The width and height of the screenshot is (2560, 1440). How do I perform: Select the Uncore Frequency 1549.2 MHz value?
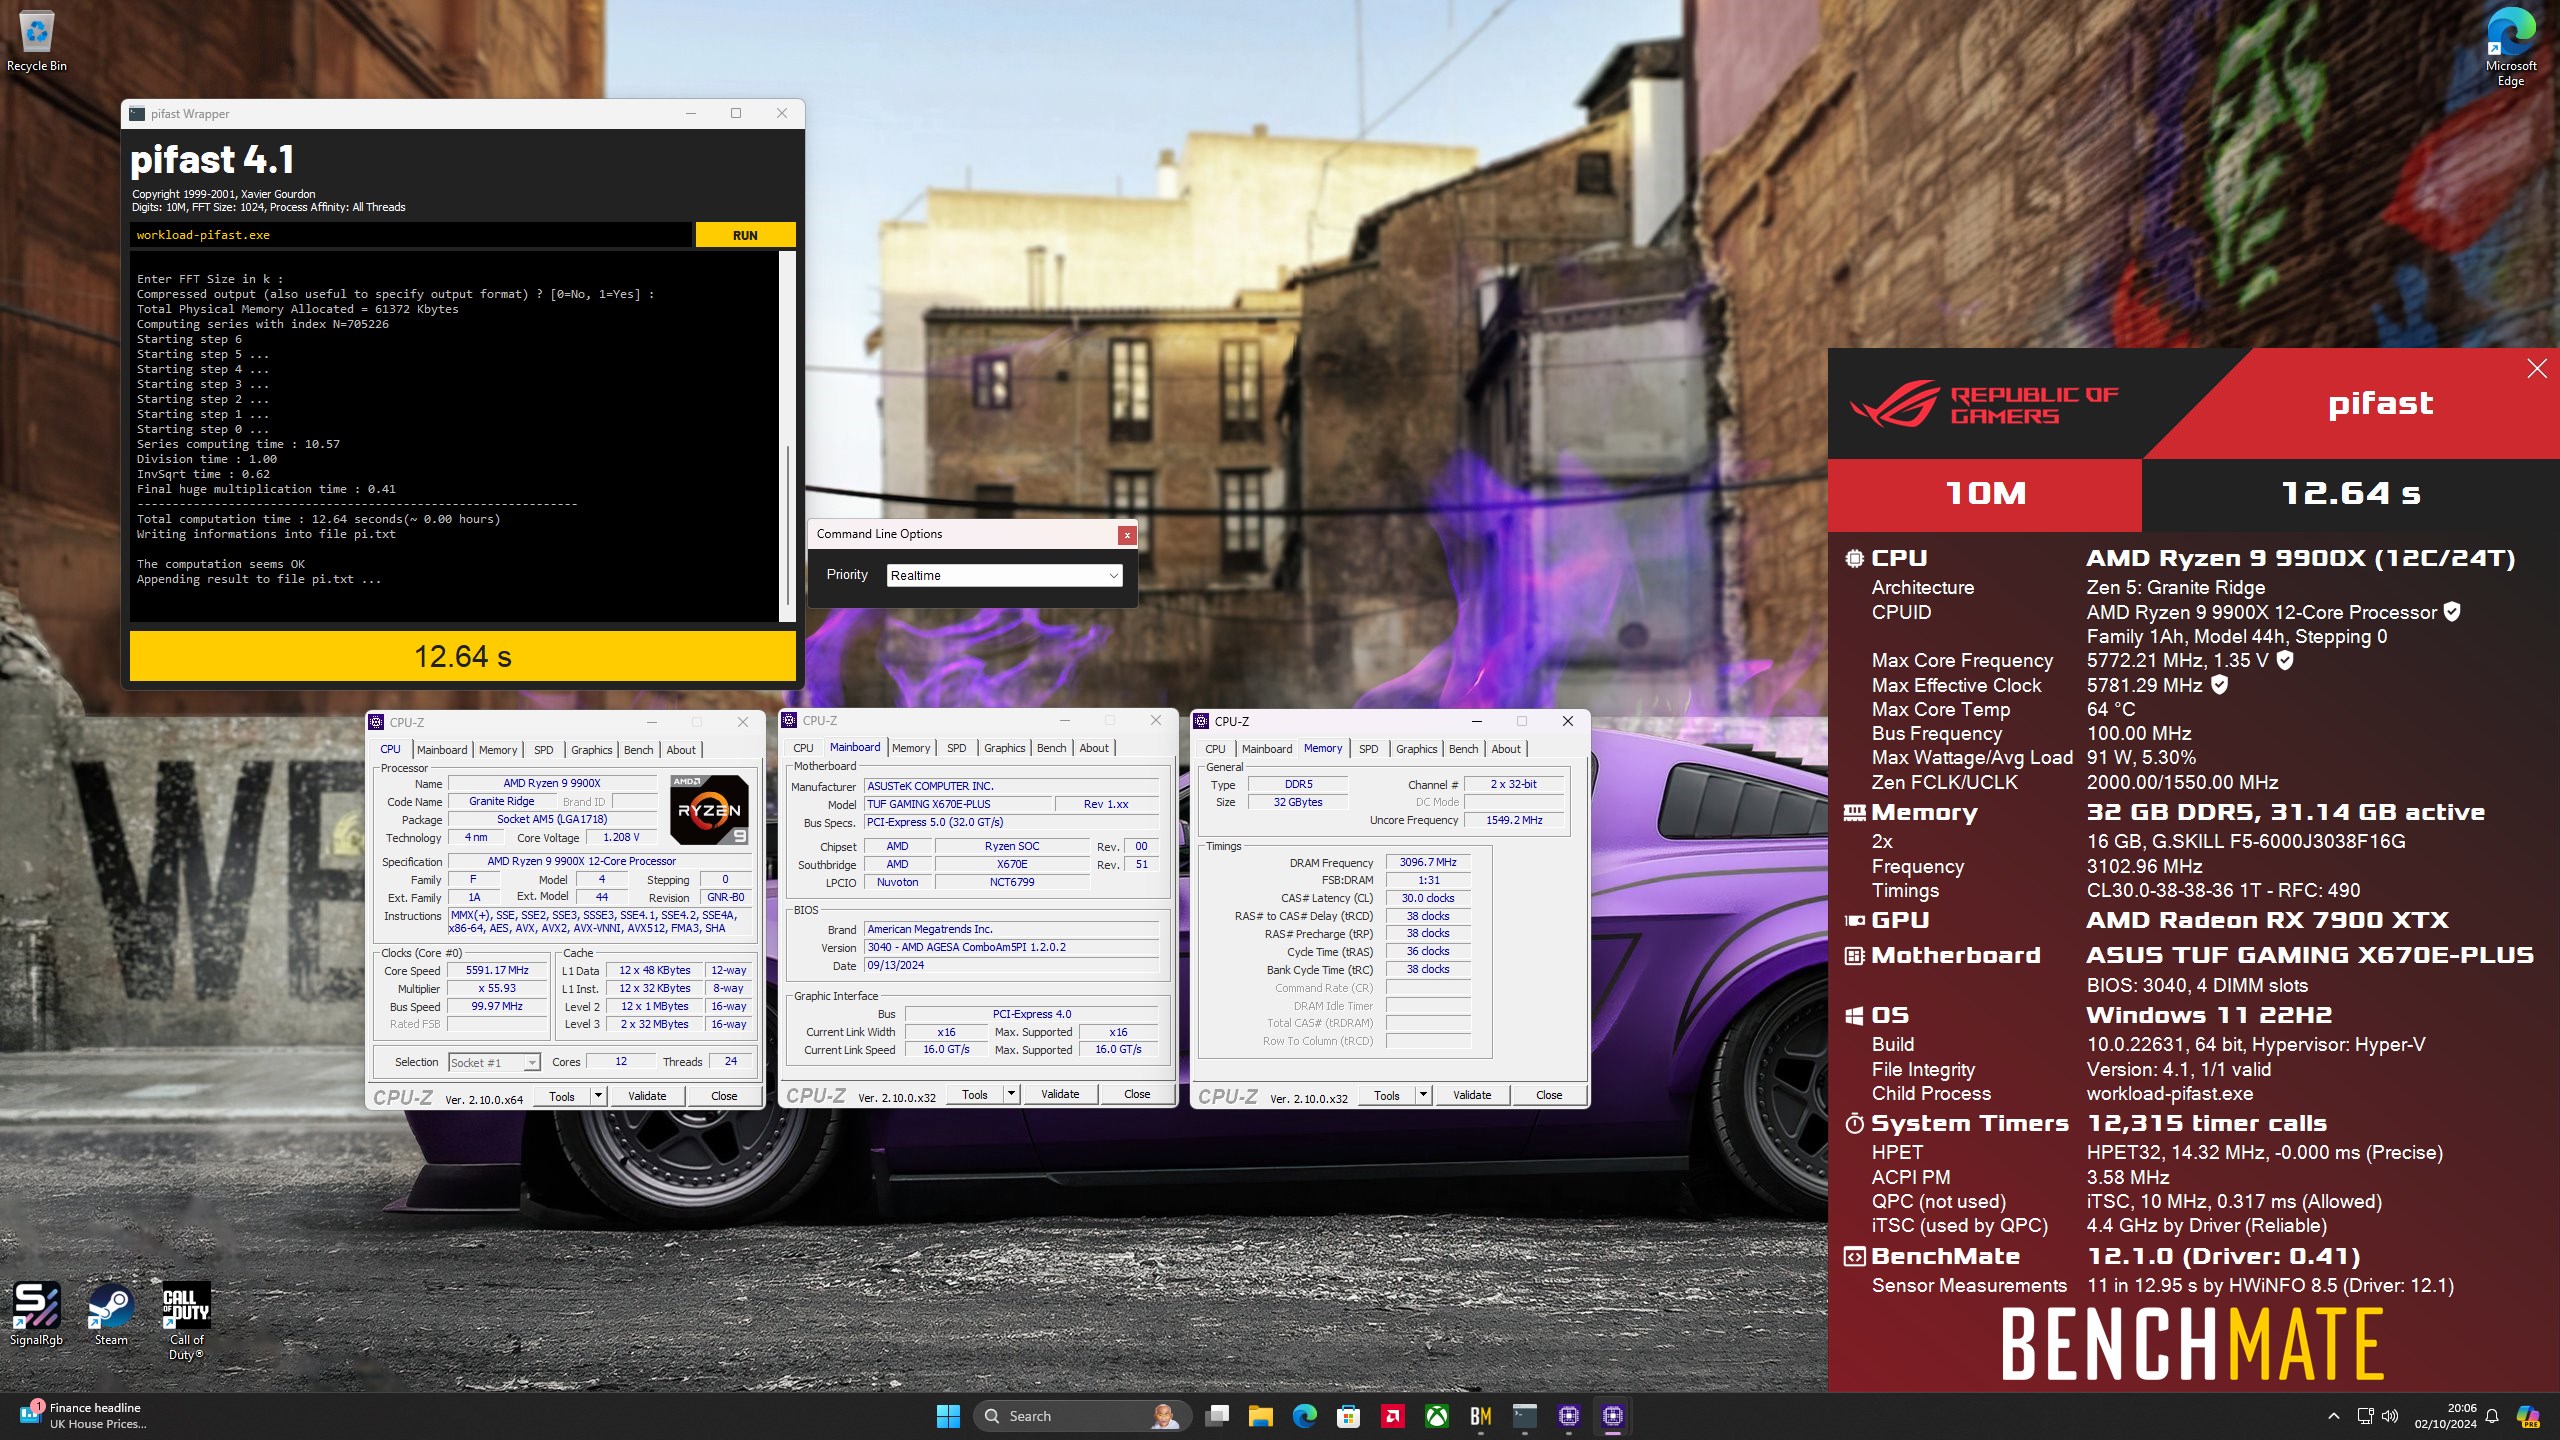1514,820
